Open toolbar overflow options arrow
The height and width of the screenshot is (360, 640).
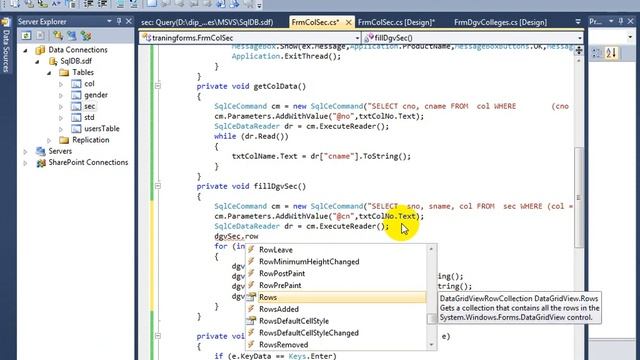[260, 5]
